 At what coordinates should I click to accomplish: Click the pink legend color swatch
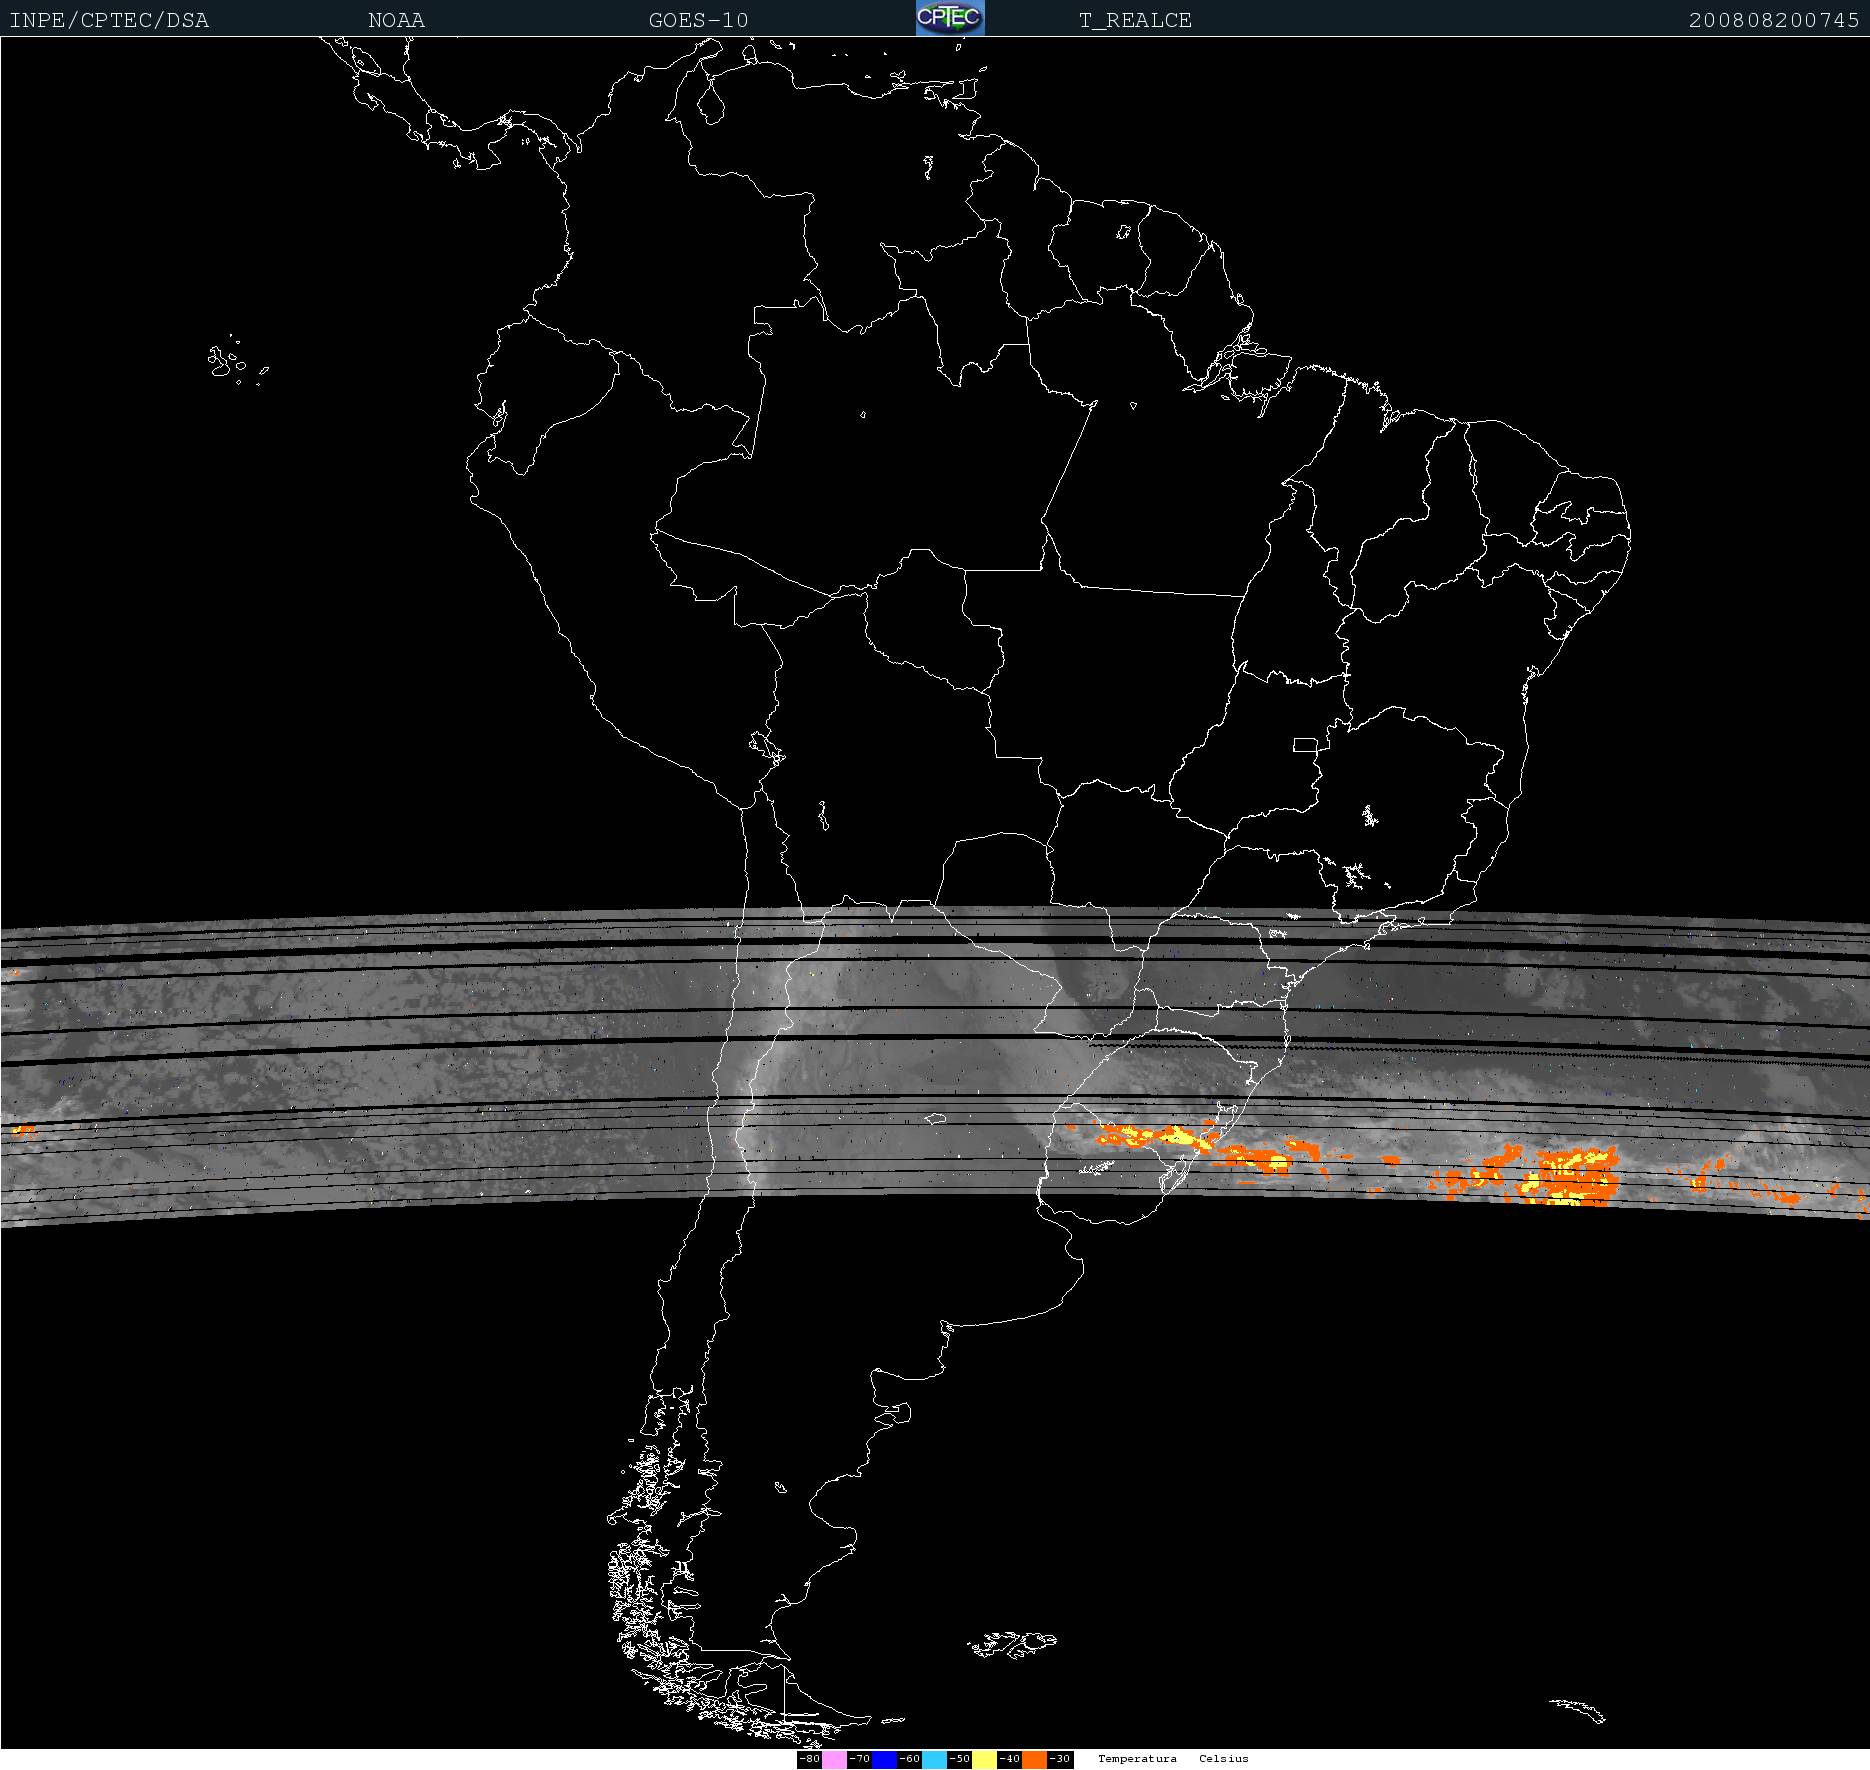pyautogui.click(x=834, y=1759)
